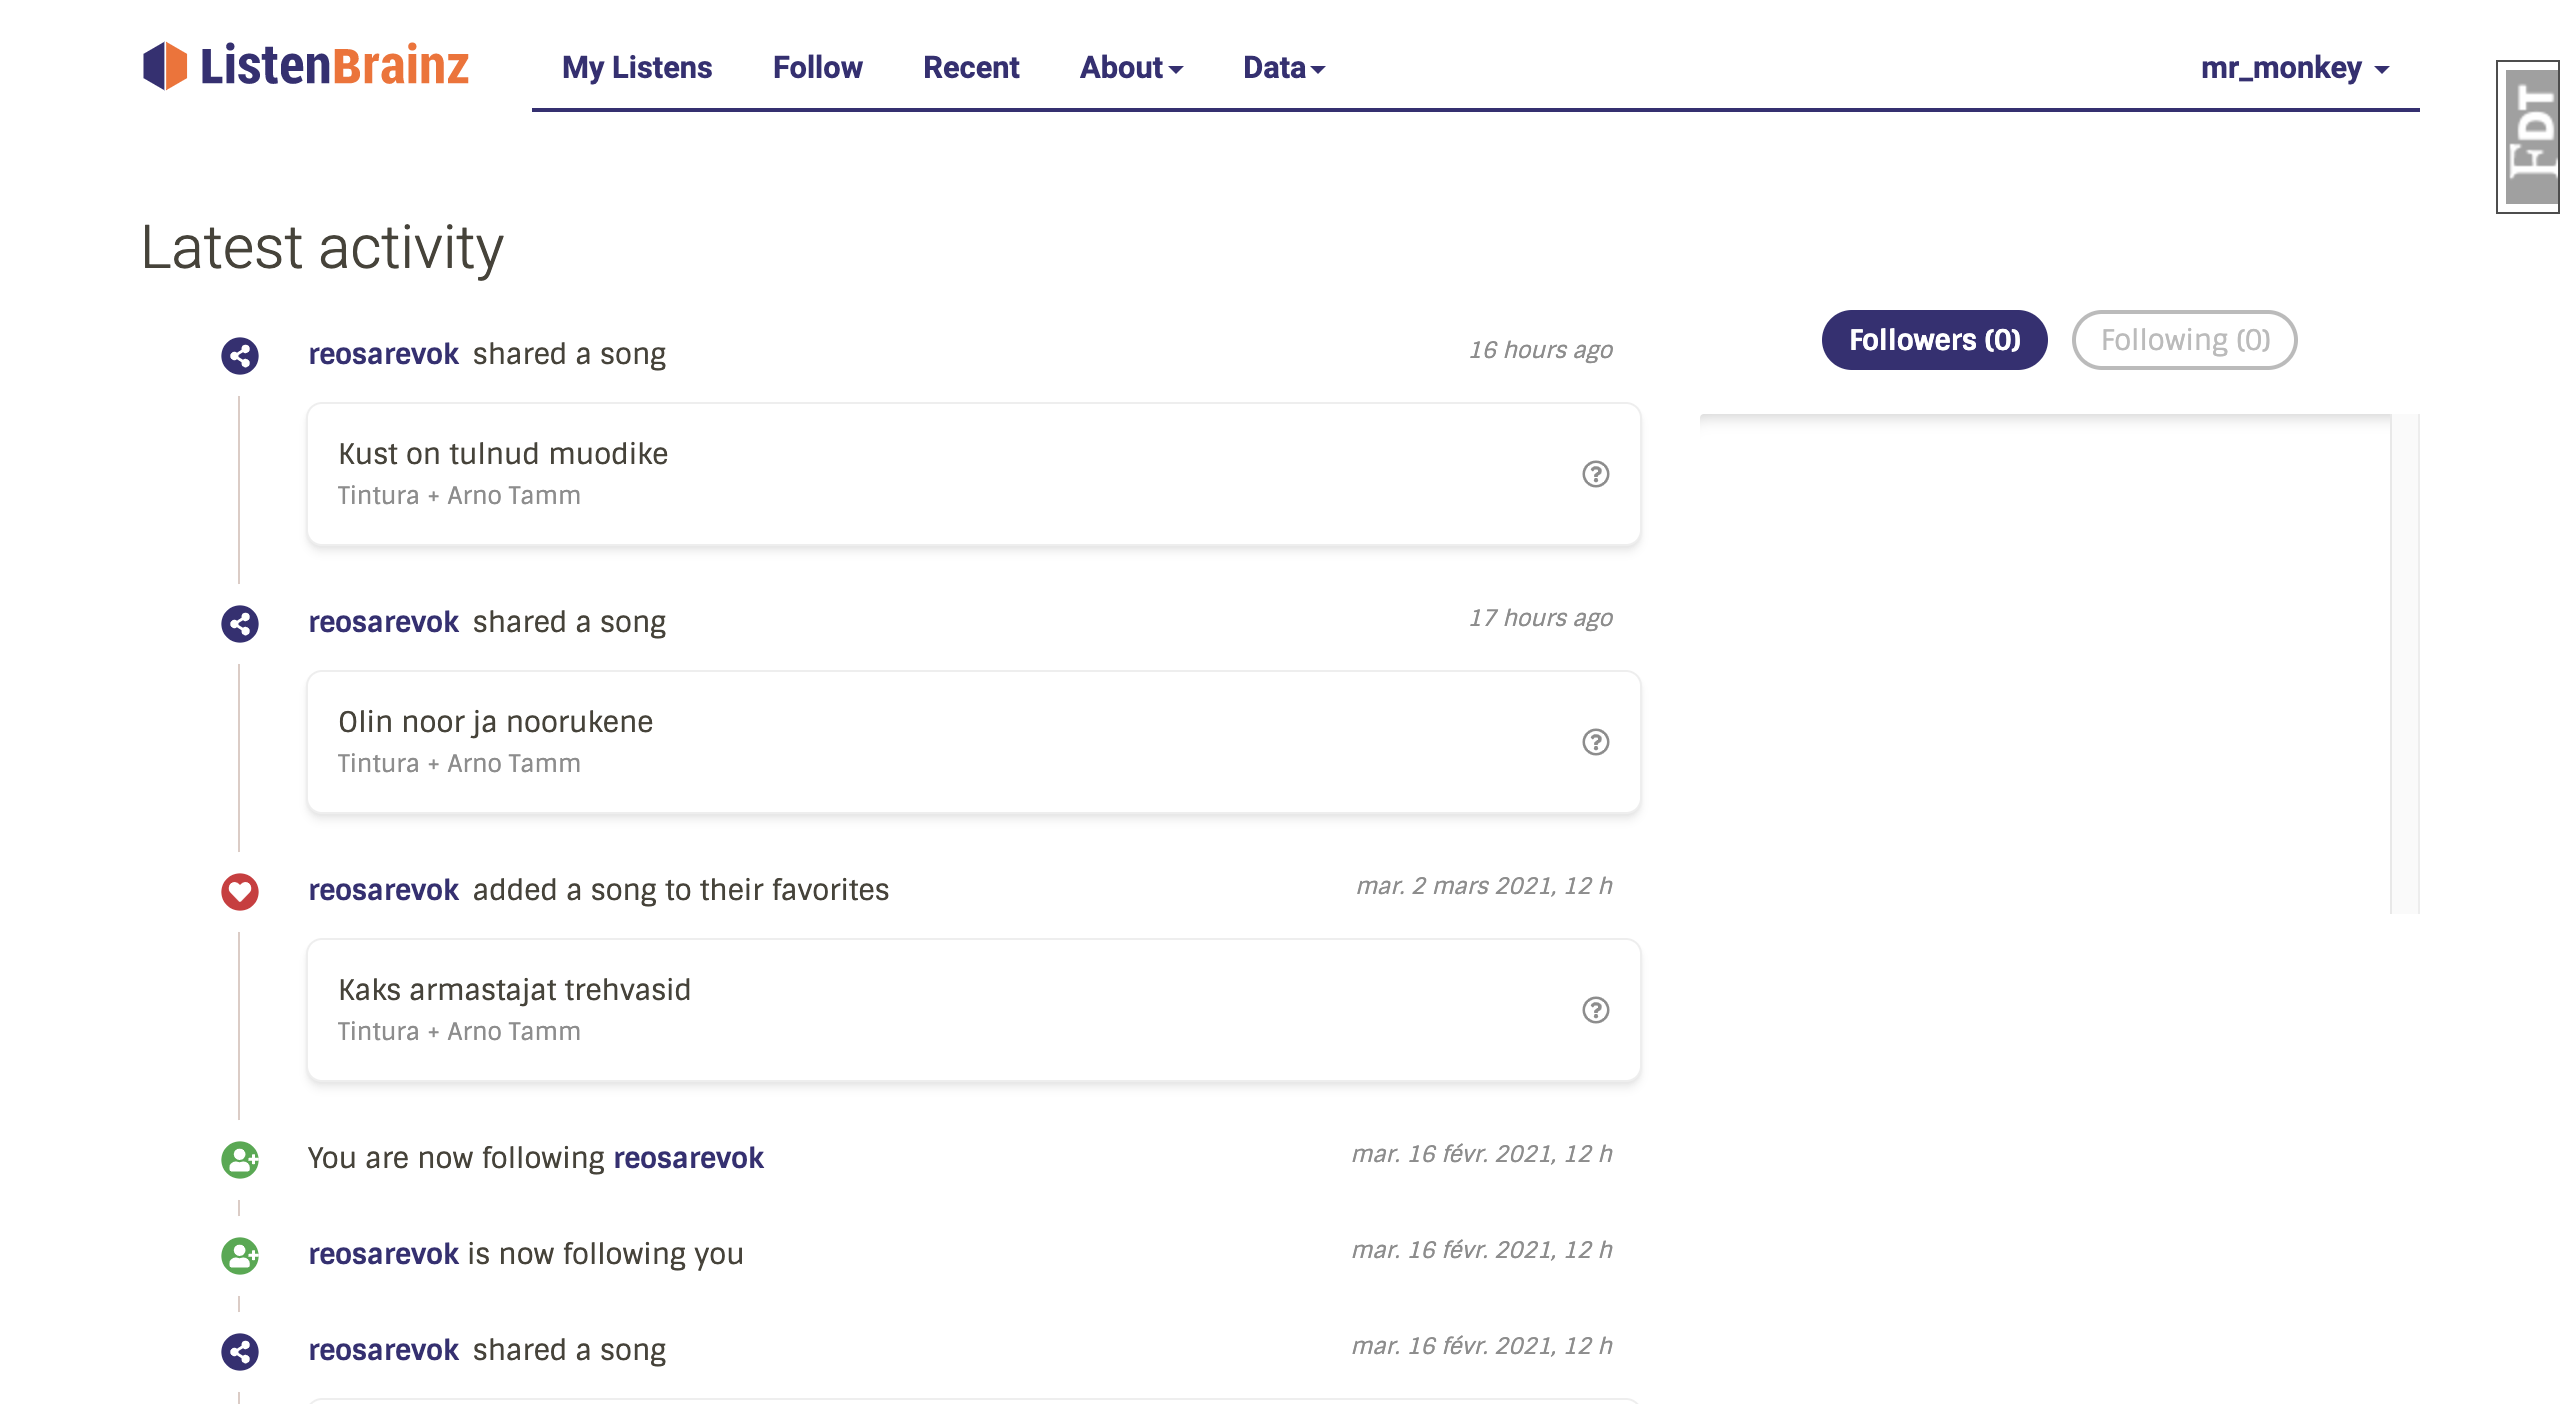Open the Recent nav item
Viewport: 2560px width, 1404px height.
970,68
